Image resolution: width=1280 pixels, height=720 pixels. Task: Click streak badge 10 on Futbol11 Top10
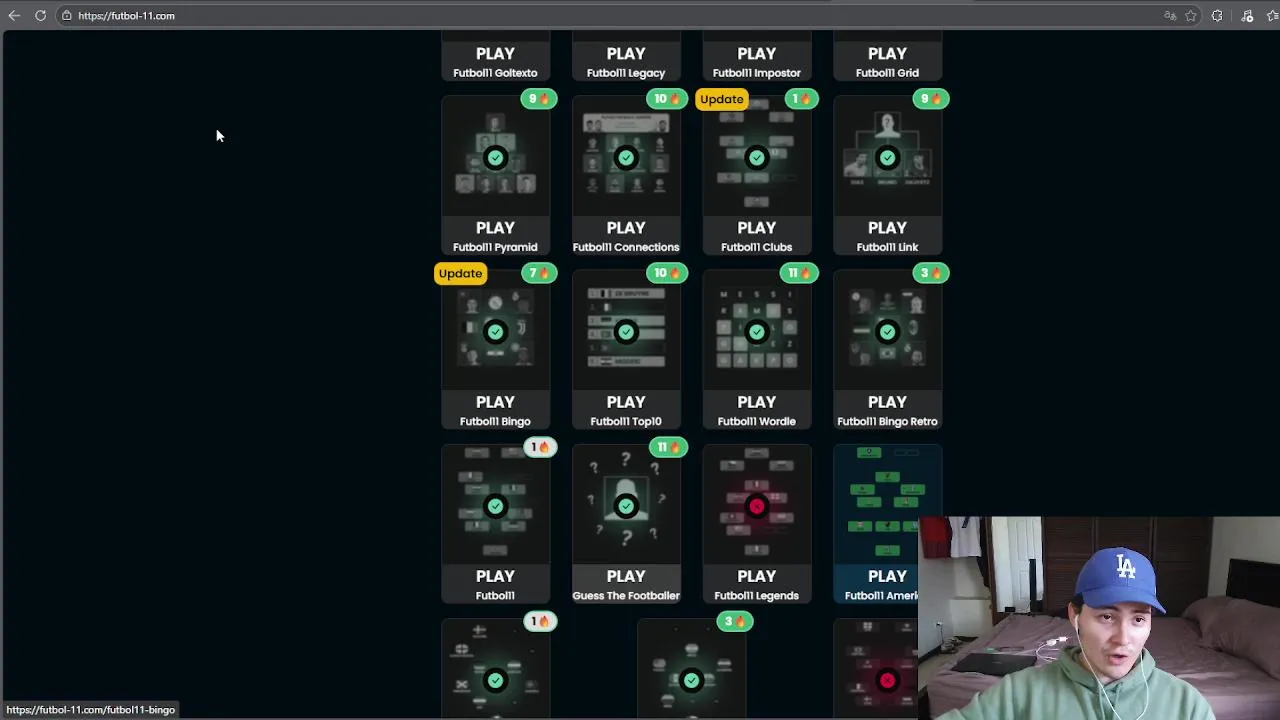(666, 273)
